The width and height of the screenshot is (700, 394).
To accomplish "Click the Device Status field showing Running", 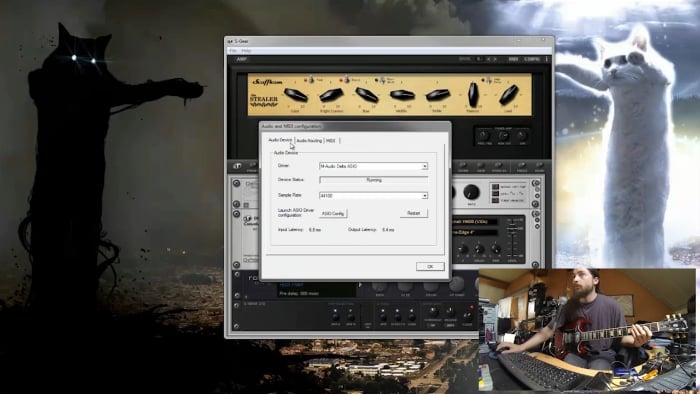I will point(373,180).
